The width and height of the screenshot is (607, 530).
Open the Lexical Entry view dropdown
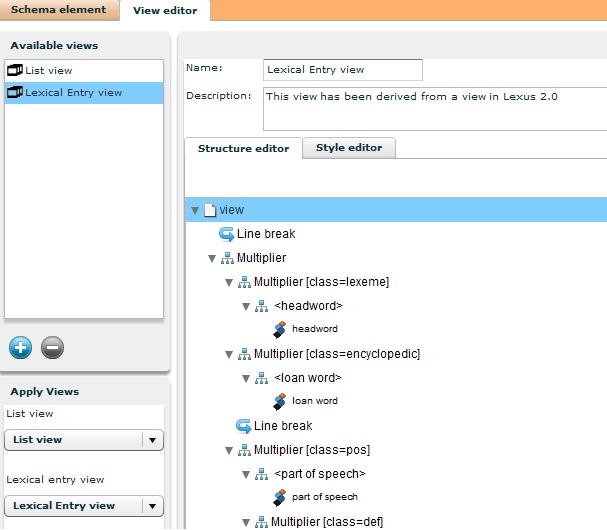(84, 506)
